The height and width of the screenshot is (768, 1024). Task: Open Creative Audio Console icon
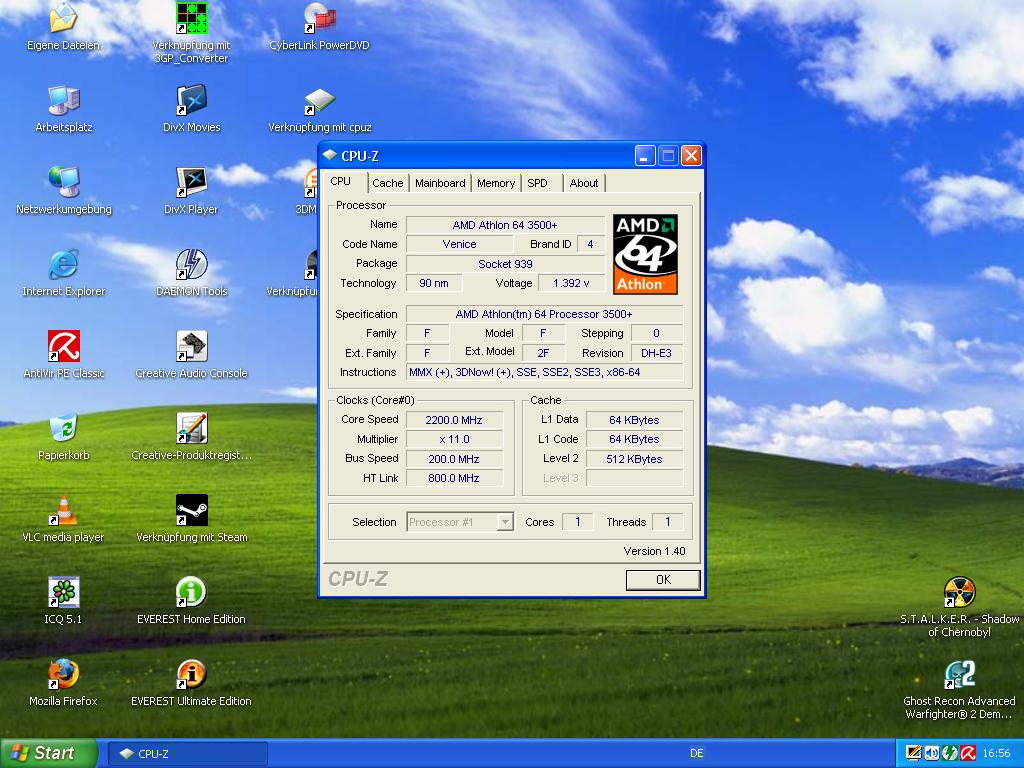[x=191, y=346]
